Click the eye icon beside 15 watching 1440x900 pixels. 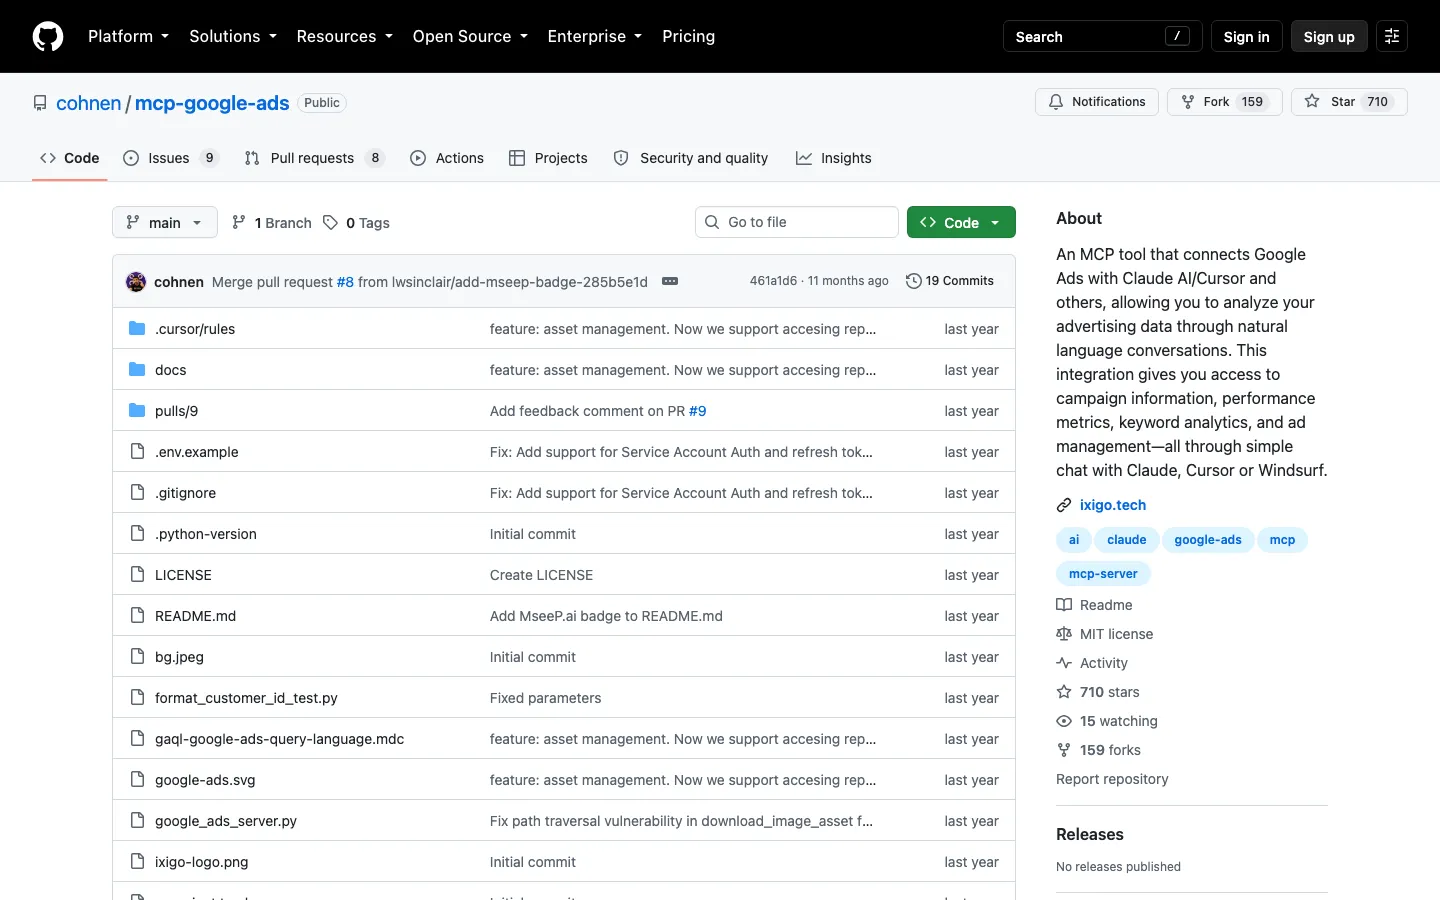pos(1064,721)
